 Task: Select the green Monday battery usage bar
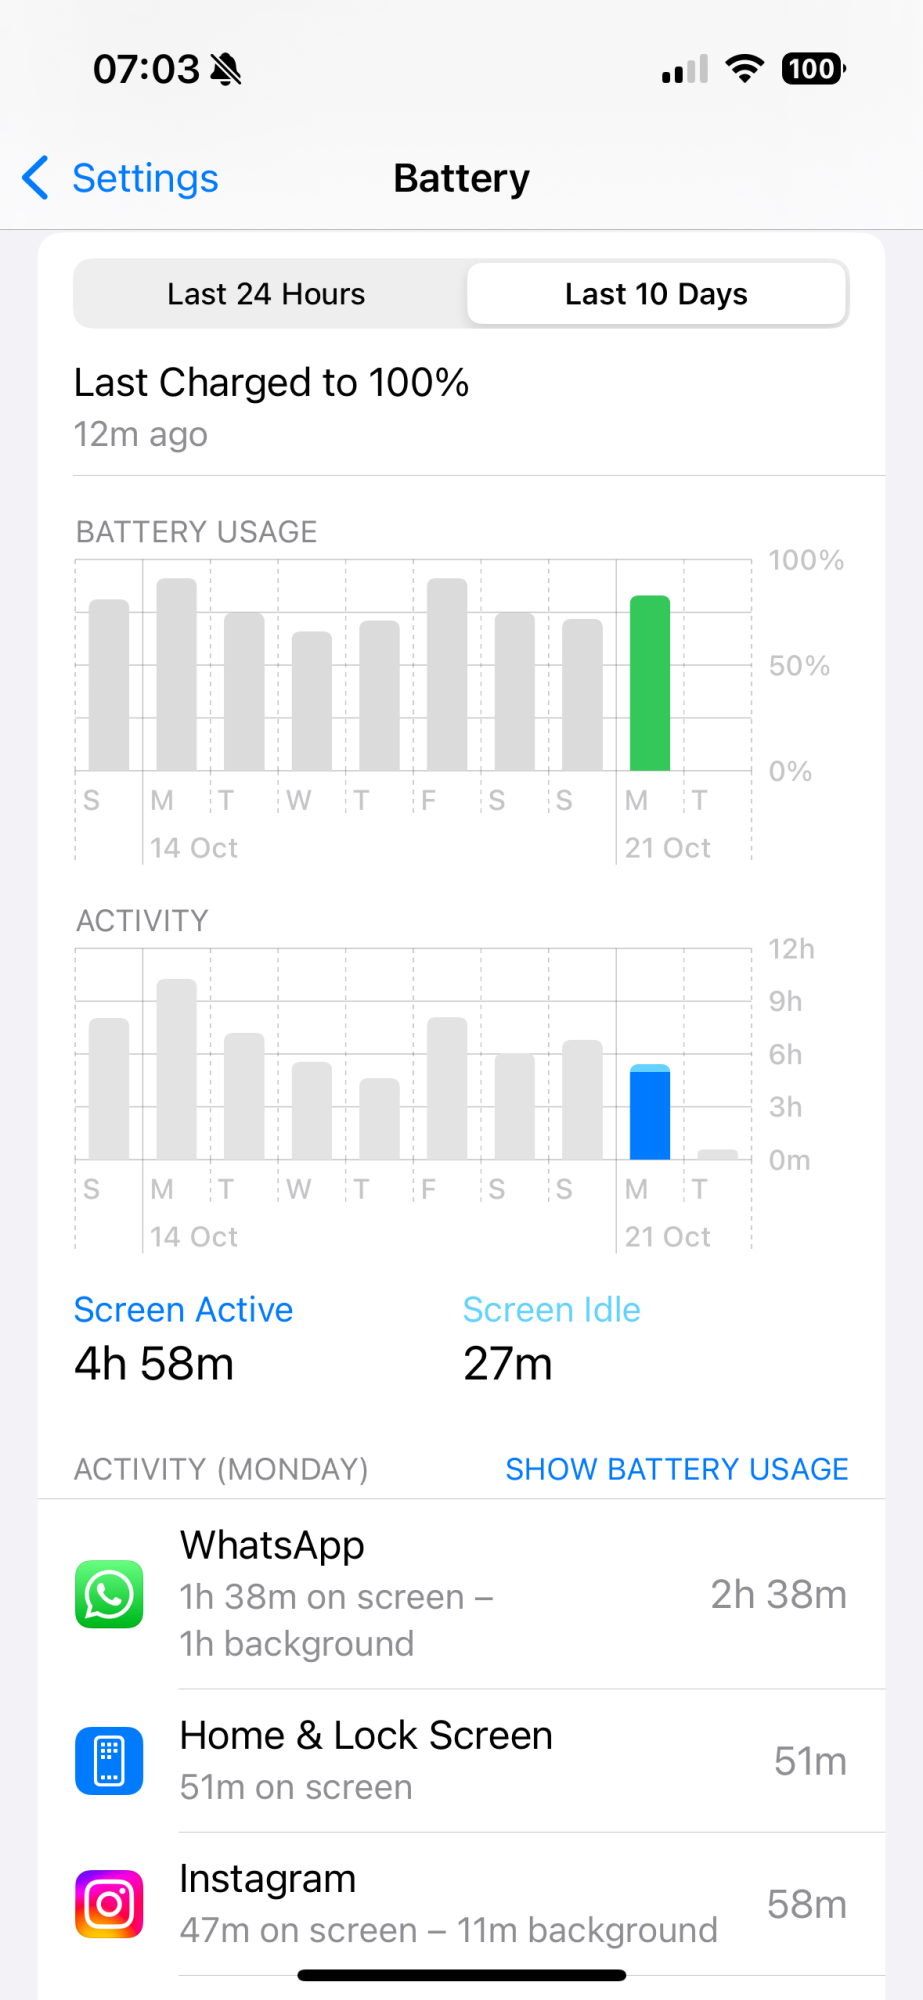click(650, 683)
